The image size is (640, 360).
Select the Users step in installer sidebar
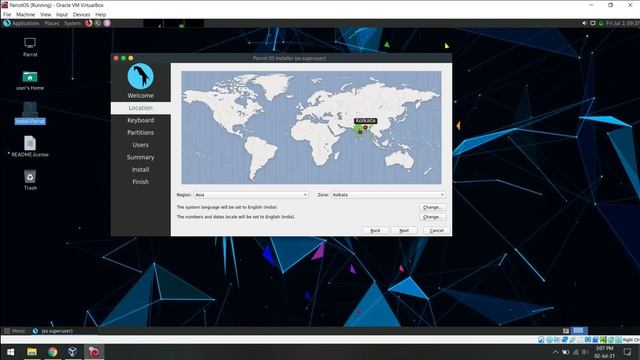[x=140, y=145]
